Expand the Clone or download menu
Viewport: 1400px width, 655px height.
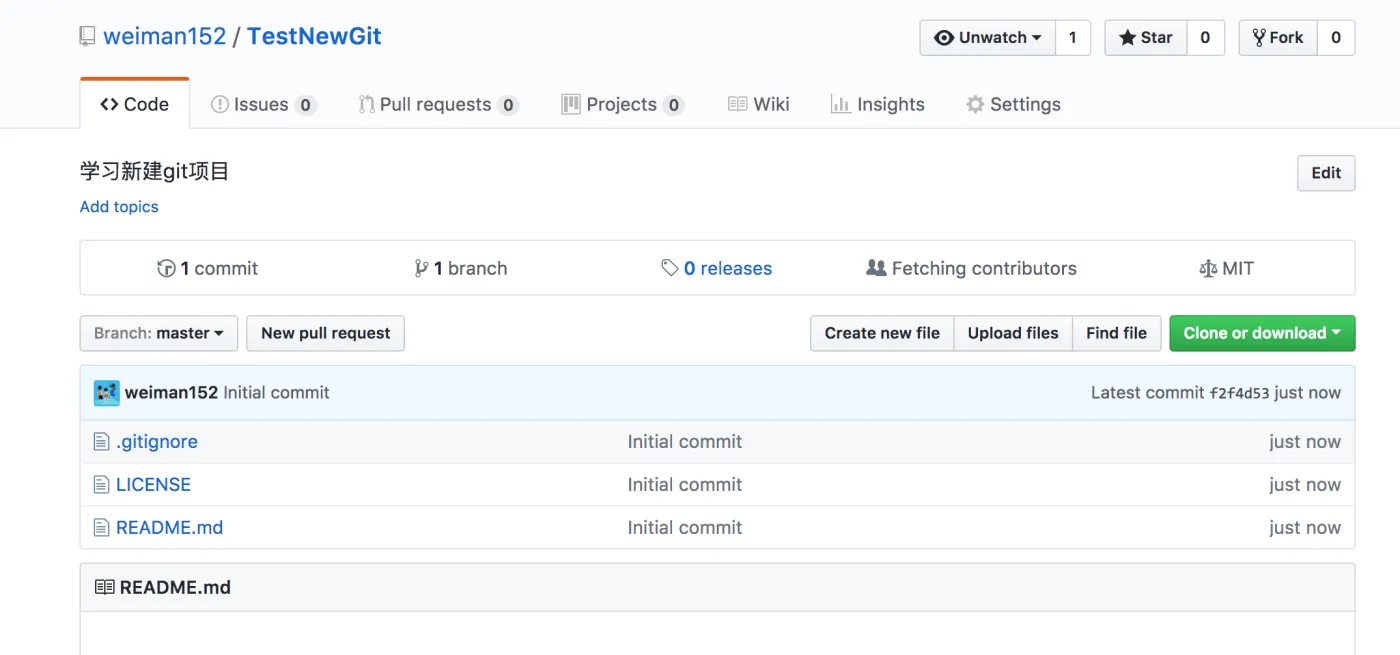coord(1262,333)
